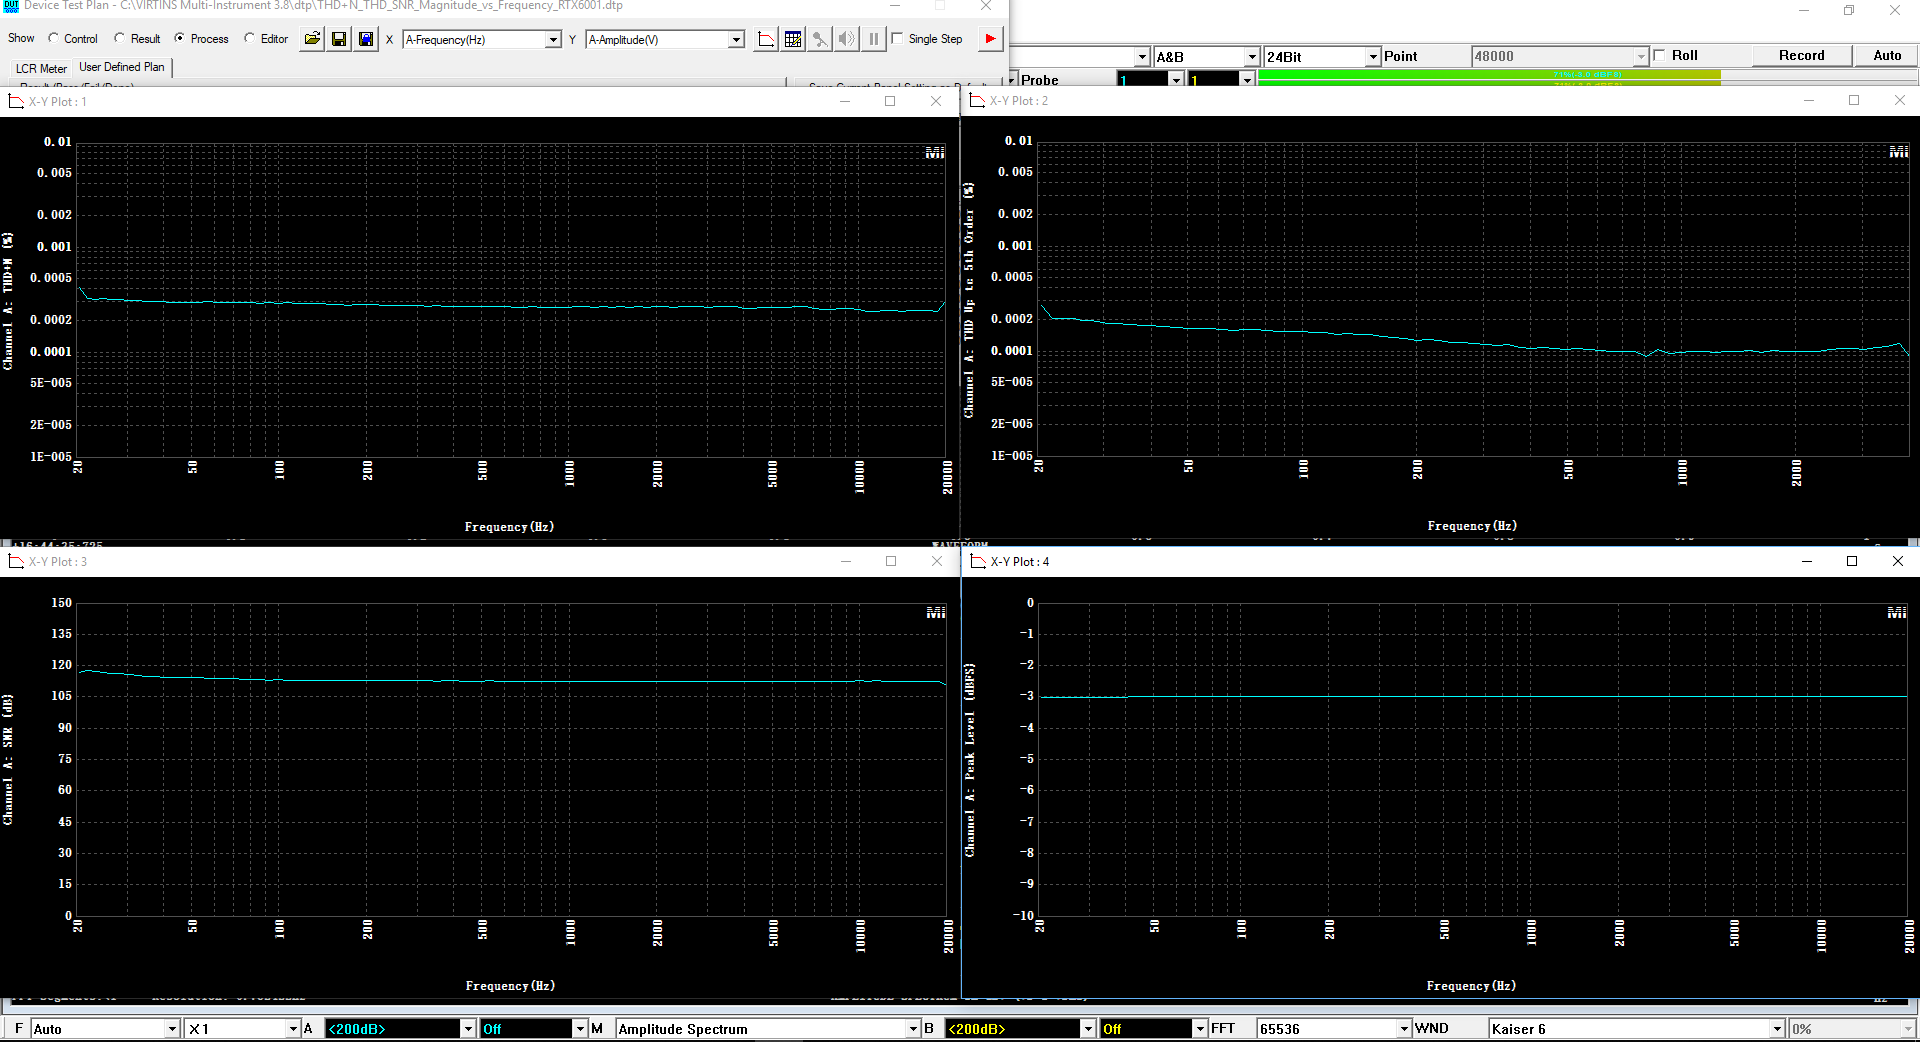1920x1042 pixels.
Task: Save the device test plan
Action: pyautogui.click(x=339, y=39)
